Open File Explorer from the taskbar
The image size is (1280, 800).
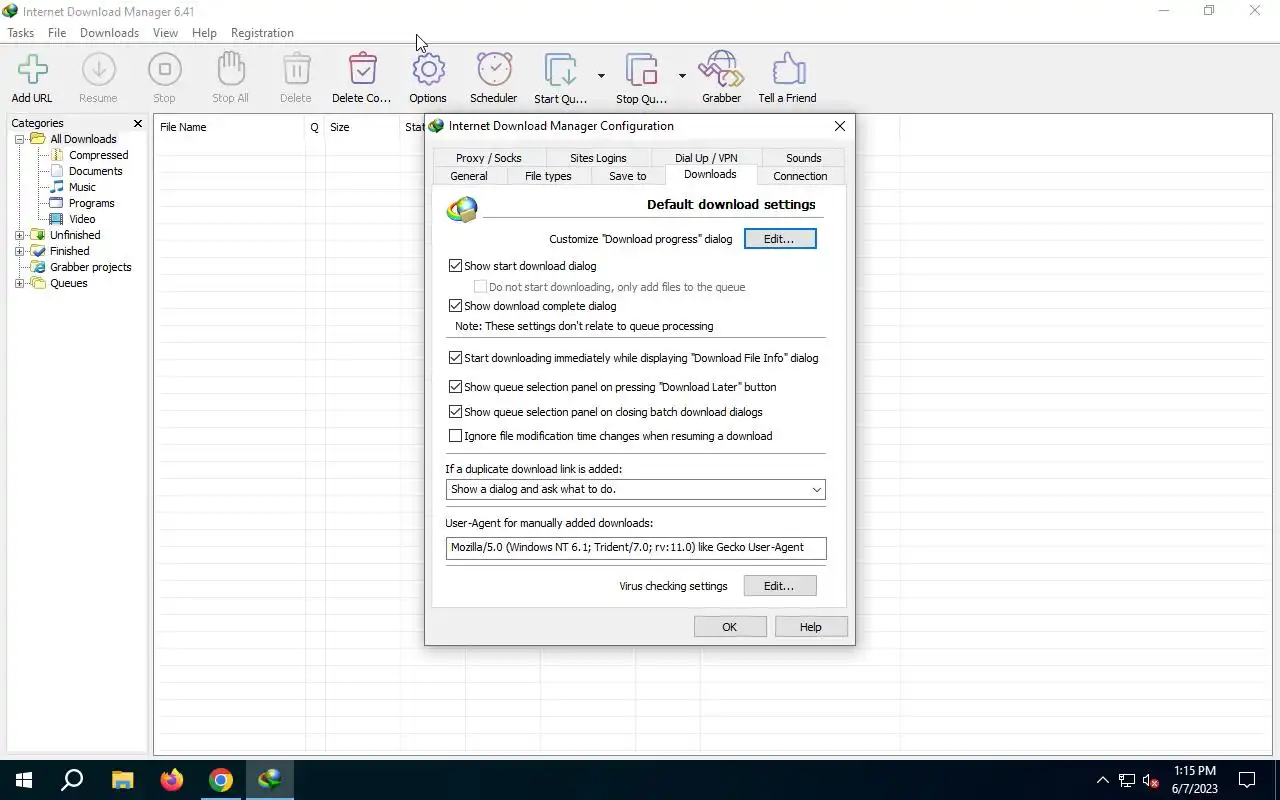tap(122, 780)
